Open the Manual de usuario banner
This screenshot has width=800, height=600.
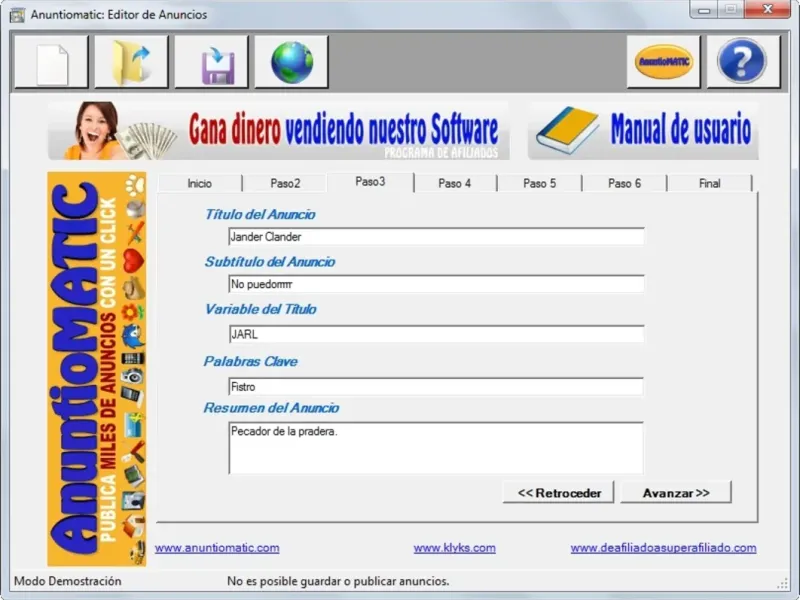tap(643, 131)
